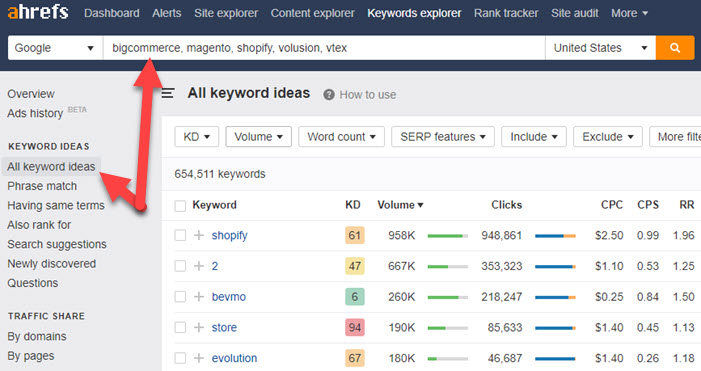This screenshot has width=701, height=371.
Task: Open Site explorer in top navigation
Action: (x=226, y=13)
